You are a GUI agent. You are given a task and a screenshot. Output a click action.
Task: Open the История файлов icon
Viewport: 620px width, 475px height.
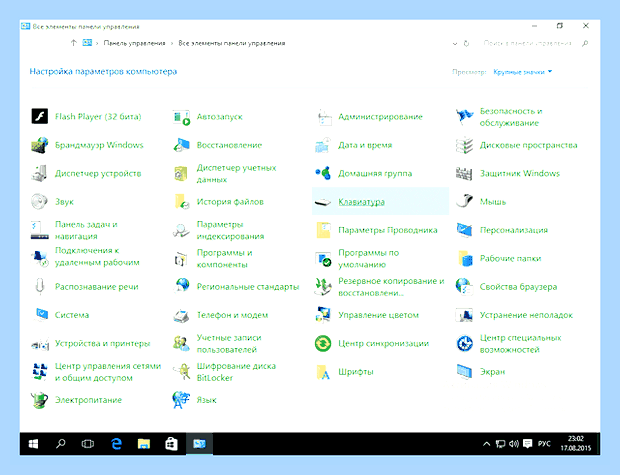[x=182, y=202]
